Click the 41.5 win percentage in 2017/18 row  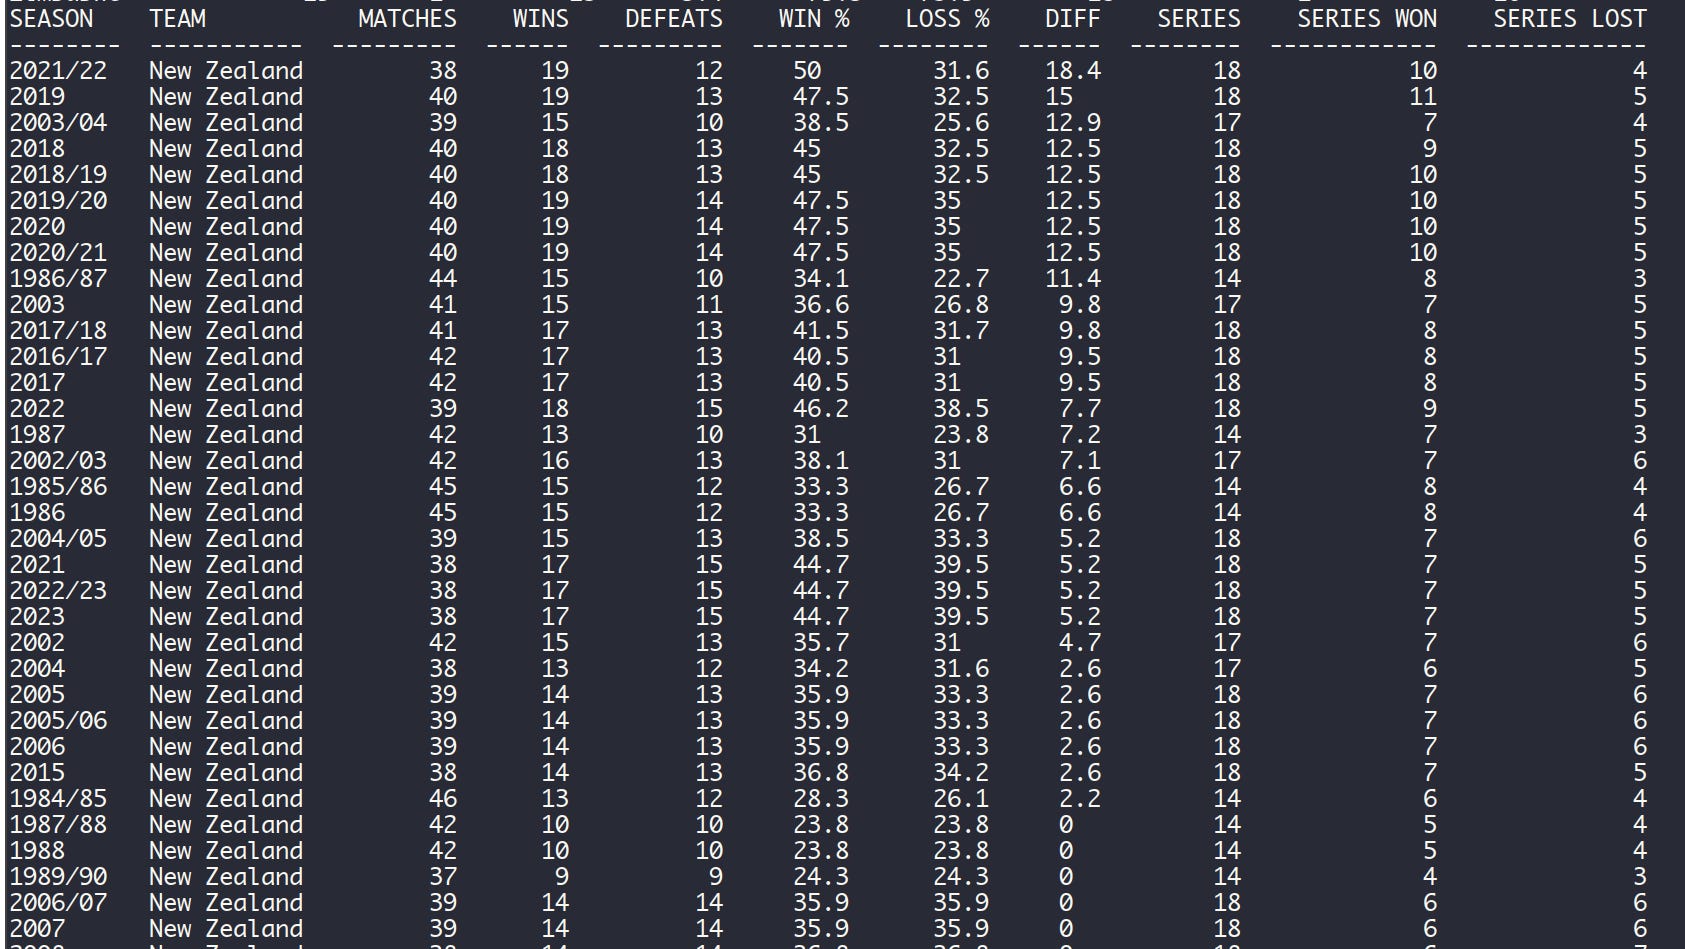(x=821, y=331)
